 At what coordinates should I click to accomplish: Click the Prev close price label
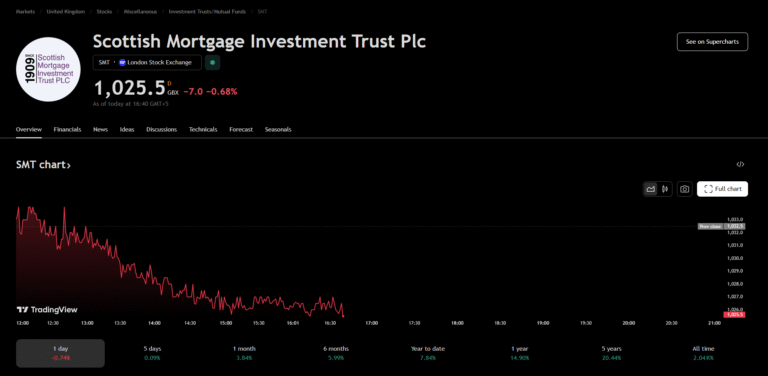coord(722,226)
